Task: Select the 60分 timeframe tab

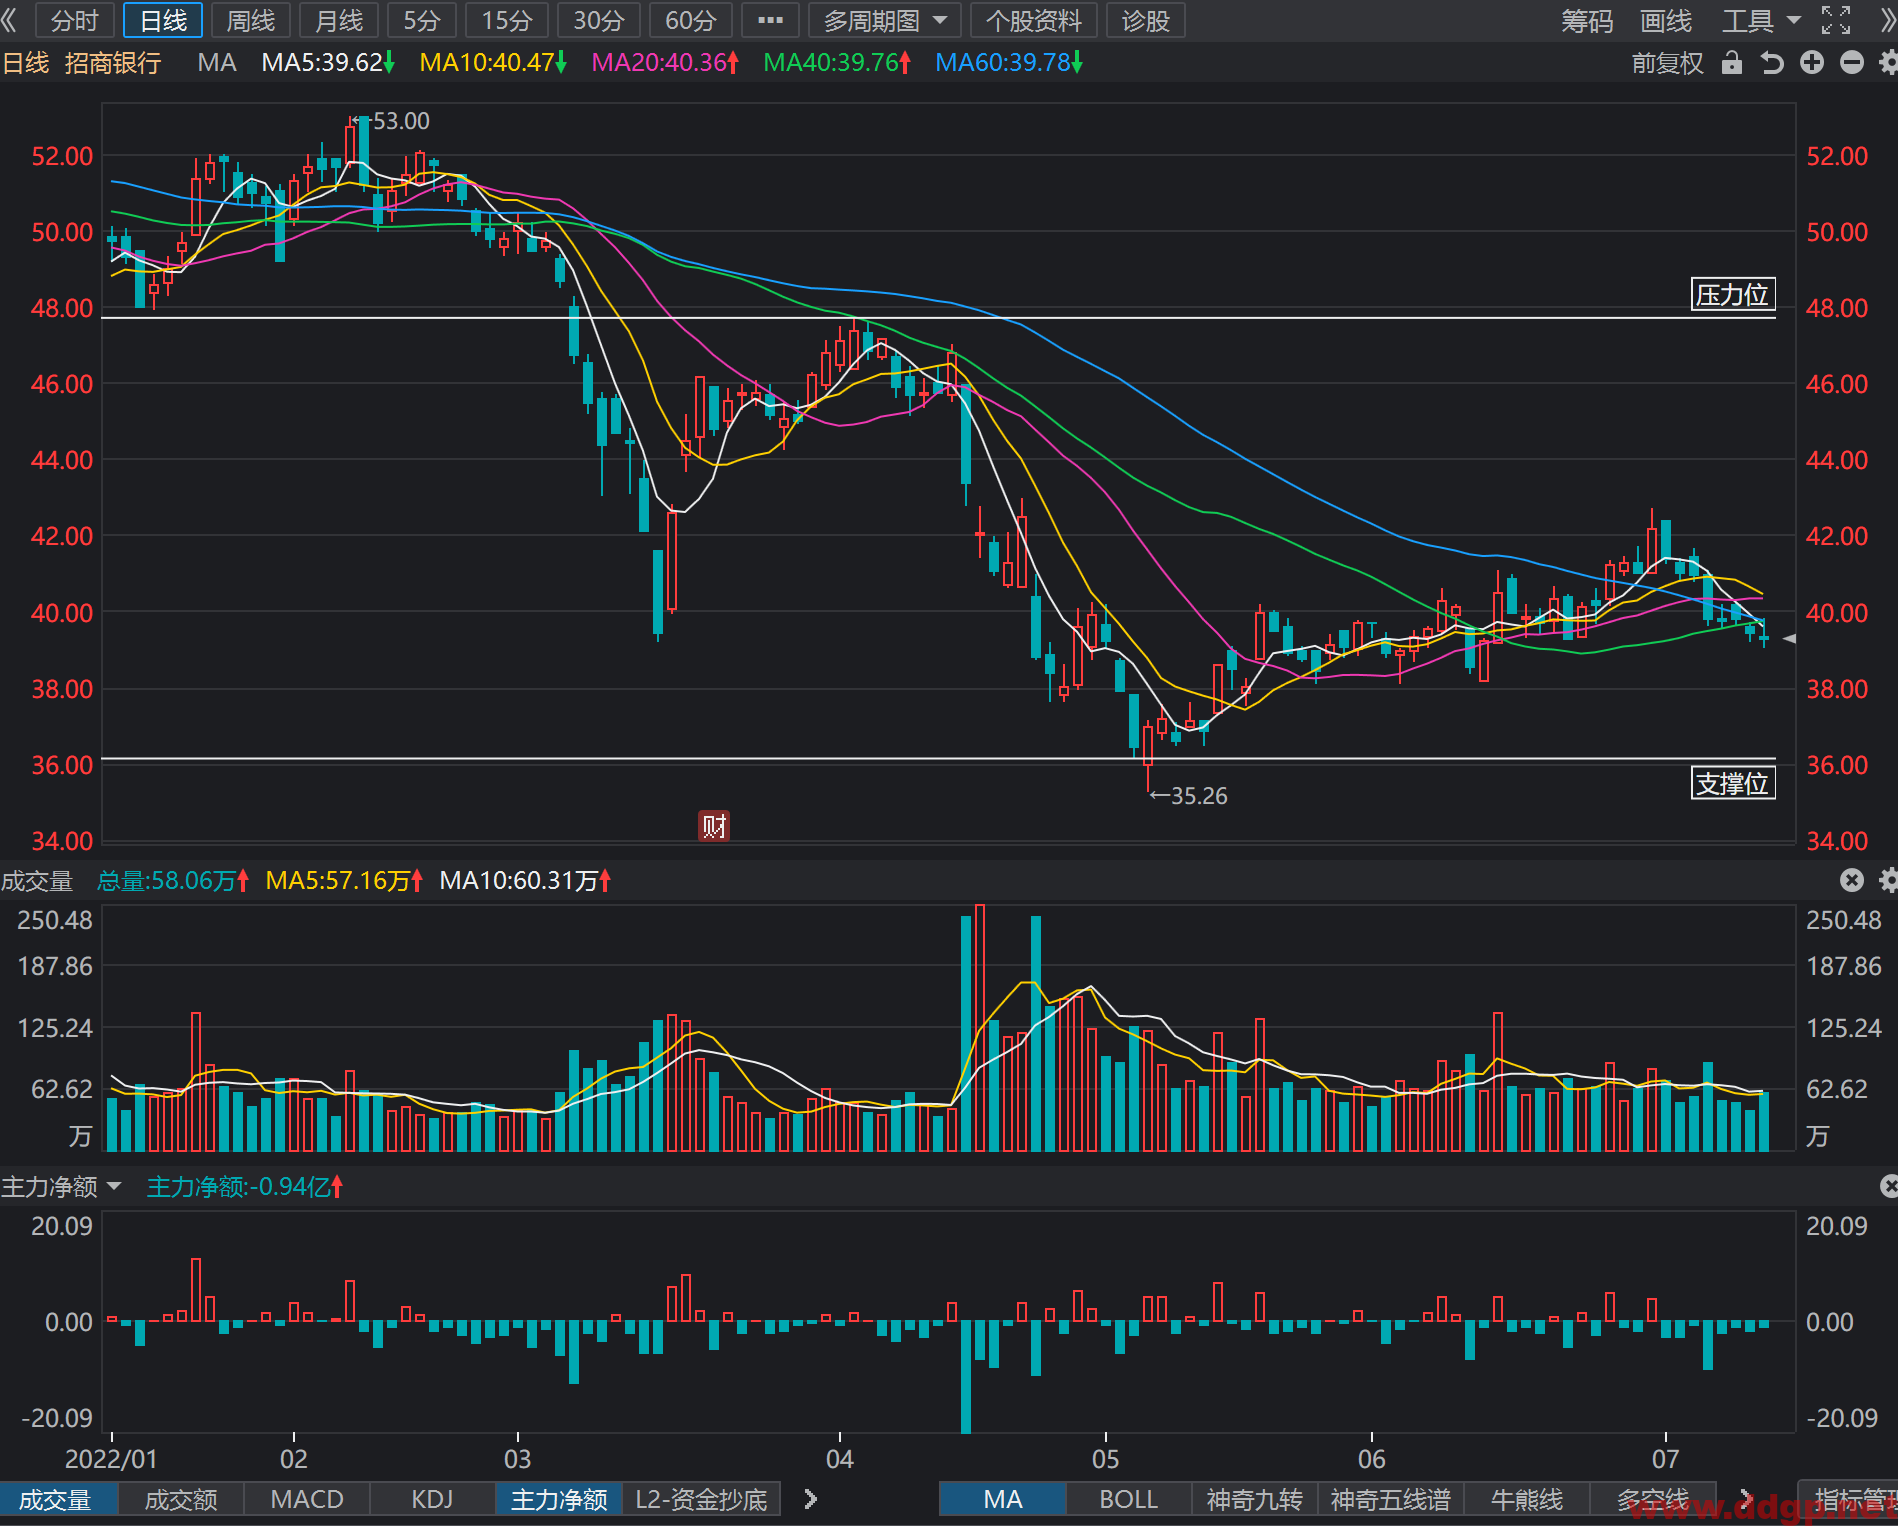Action: [691, 20]
